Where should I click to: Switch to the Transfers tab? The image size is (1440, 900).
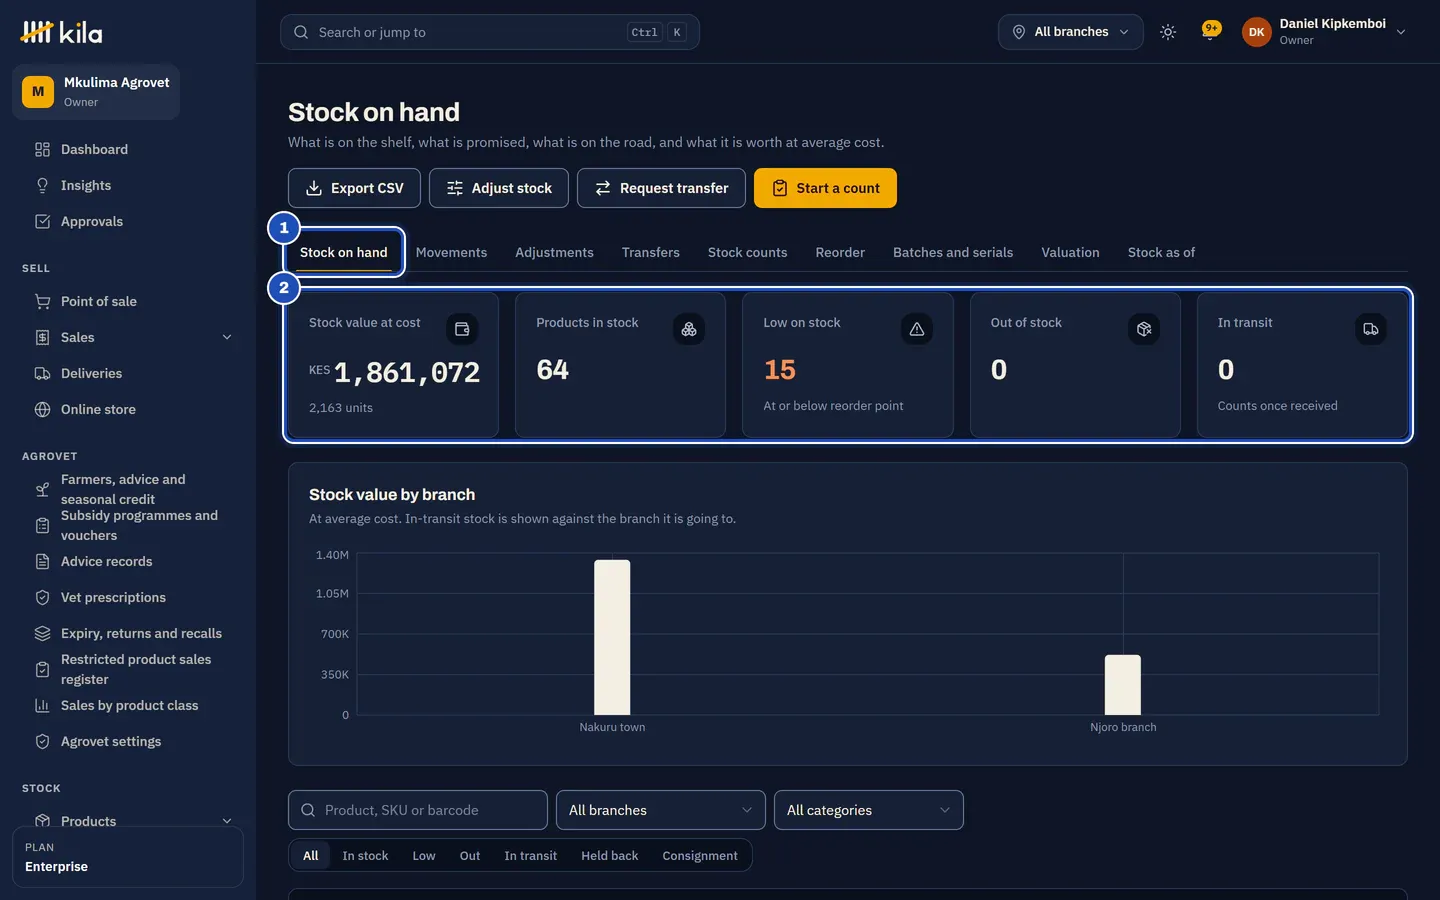650,253
